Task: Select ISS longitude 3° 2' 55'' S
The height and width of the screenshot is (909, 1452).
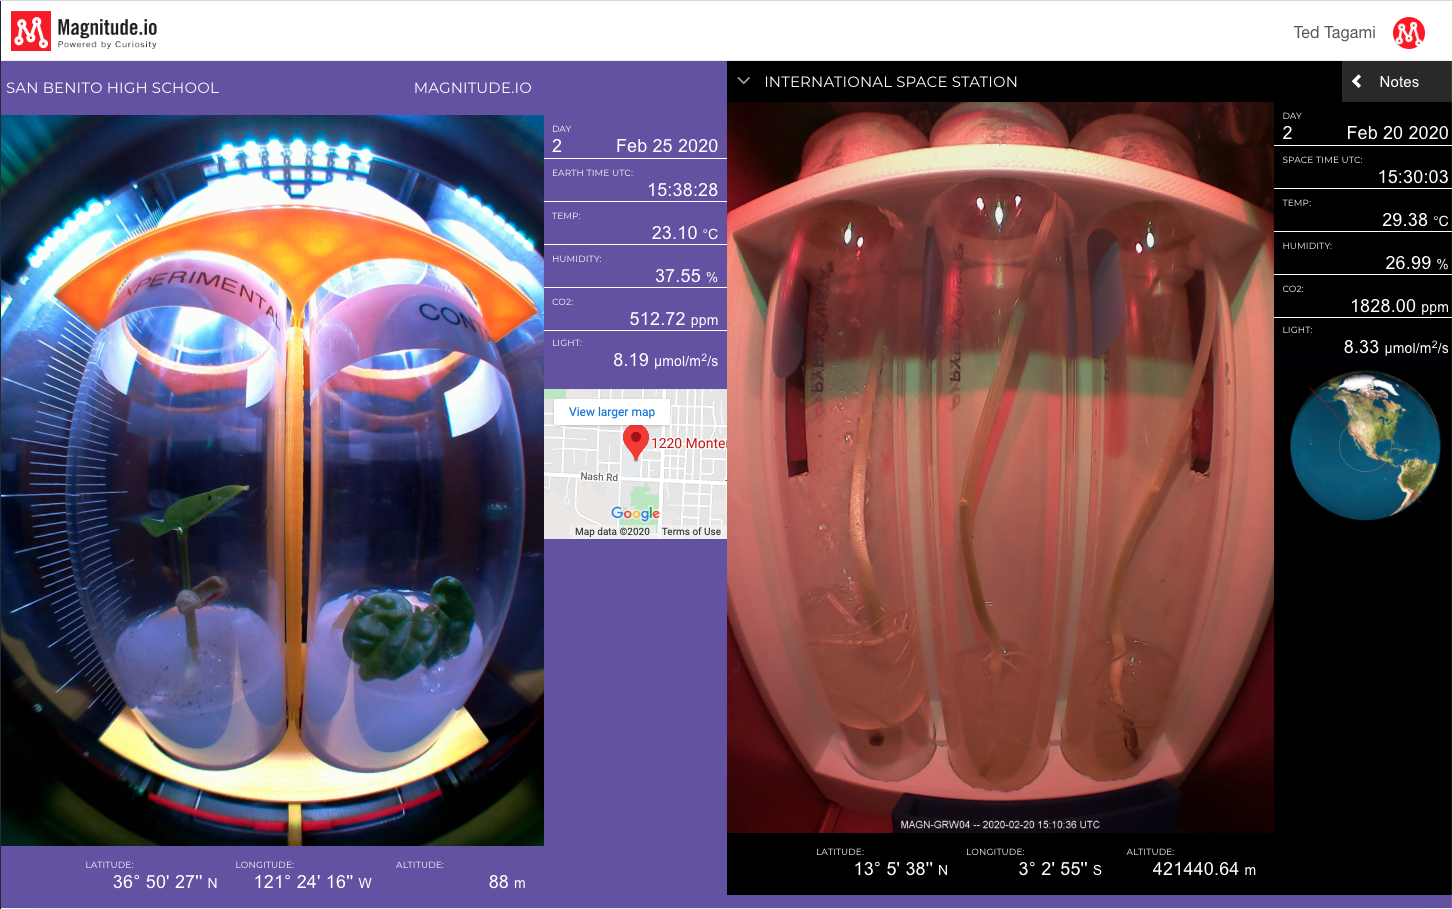Action: (x=1060, y=869)
